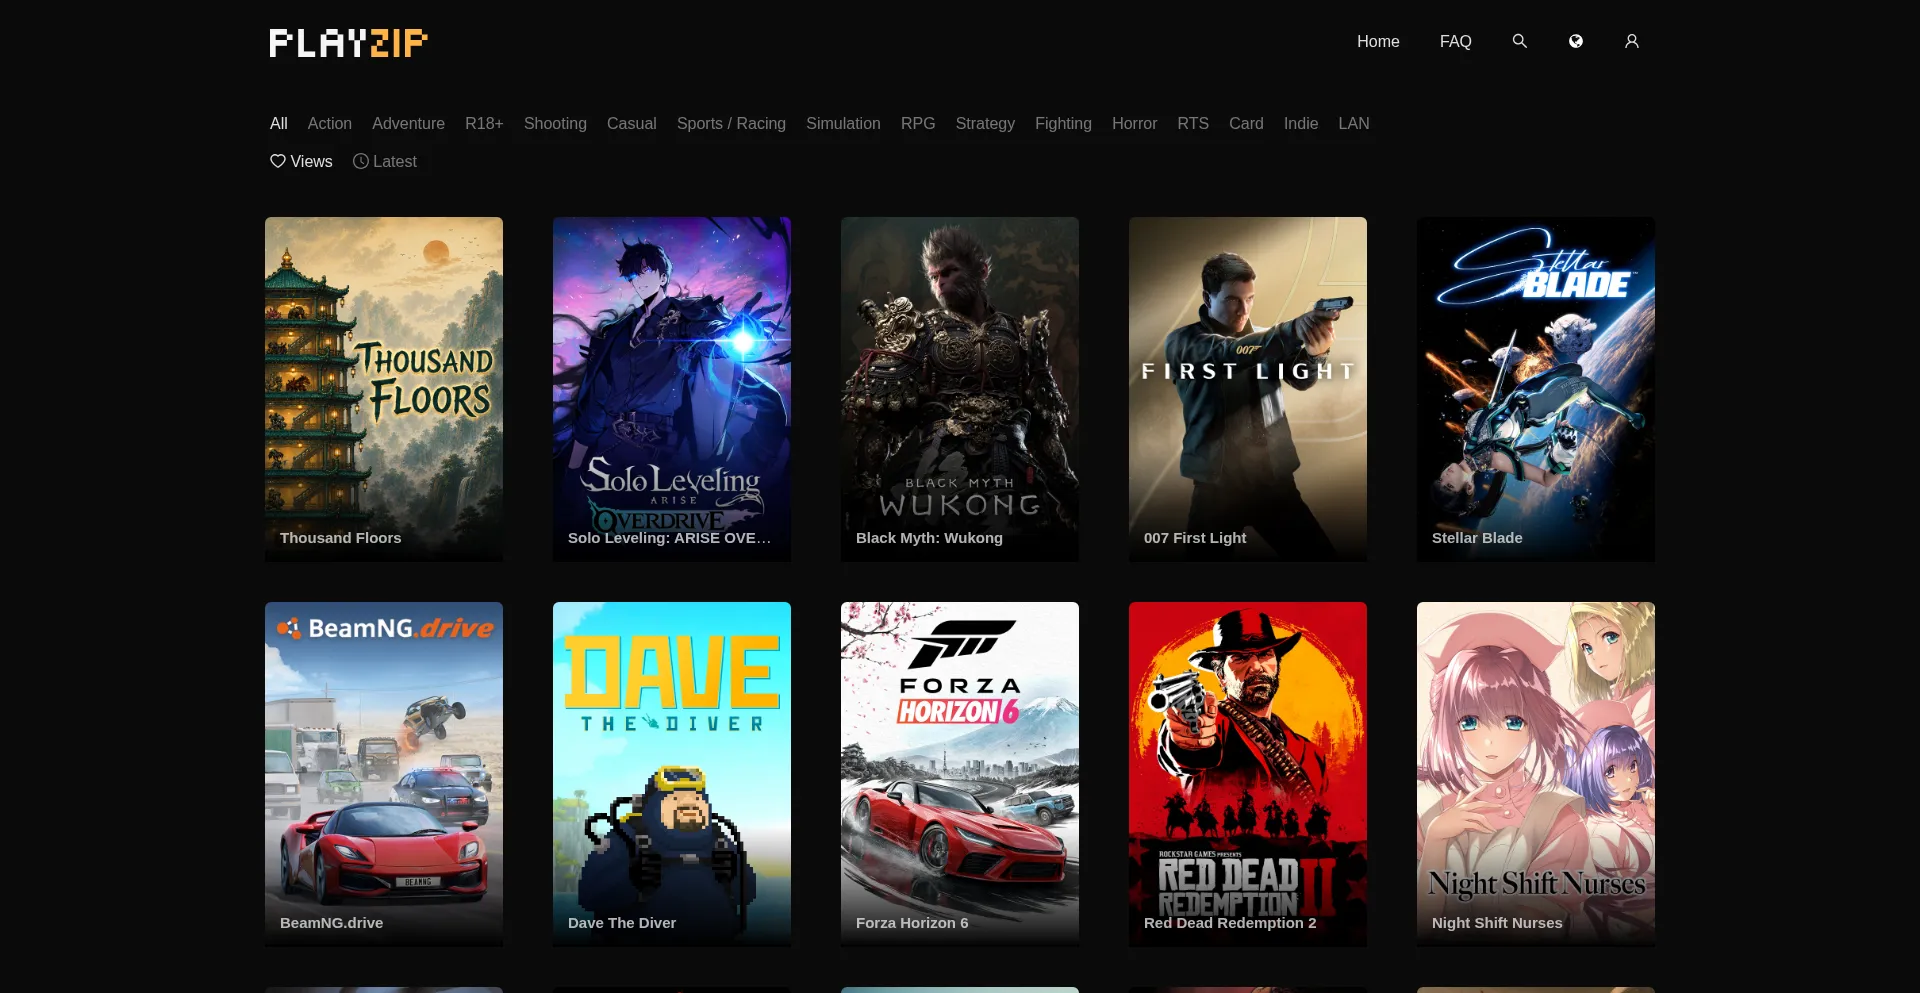Open the Red Dead Redemption 2 cover

point(1248,774)
